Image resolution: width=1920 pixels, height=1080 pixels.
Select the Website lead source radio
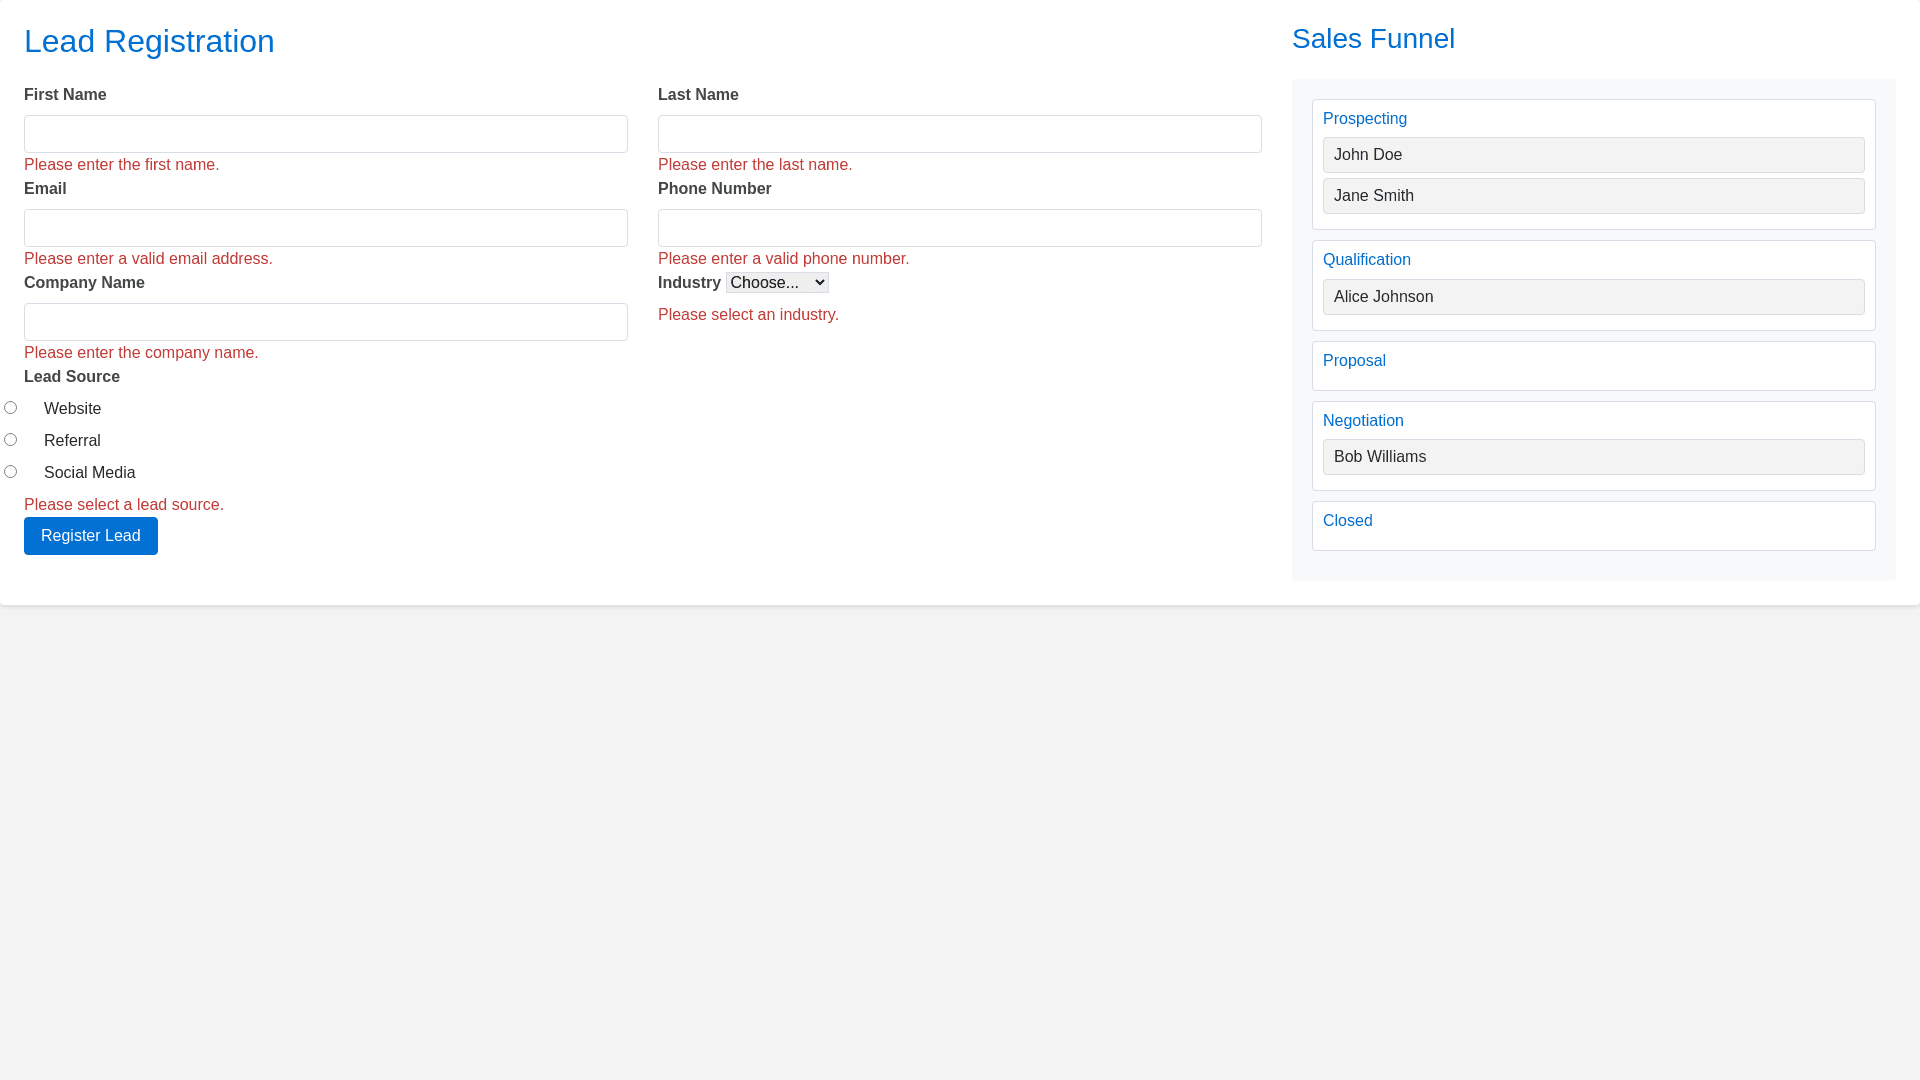pos(10,408)
